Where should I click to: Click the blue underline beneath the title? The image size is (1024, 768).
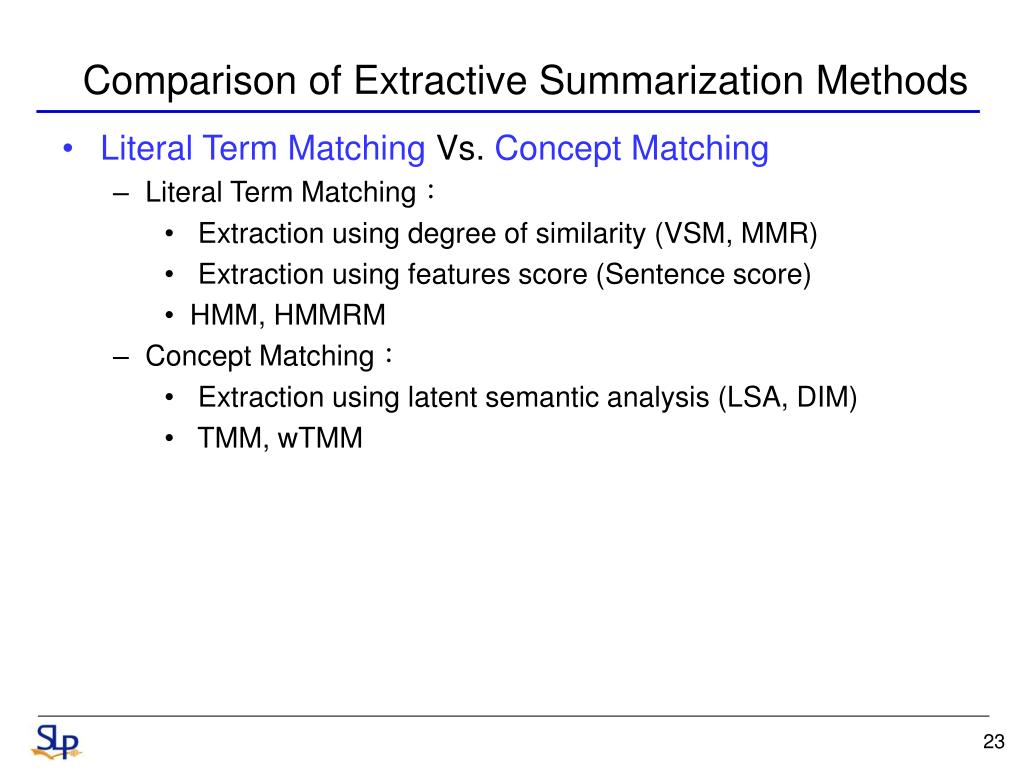coord(508,112)
